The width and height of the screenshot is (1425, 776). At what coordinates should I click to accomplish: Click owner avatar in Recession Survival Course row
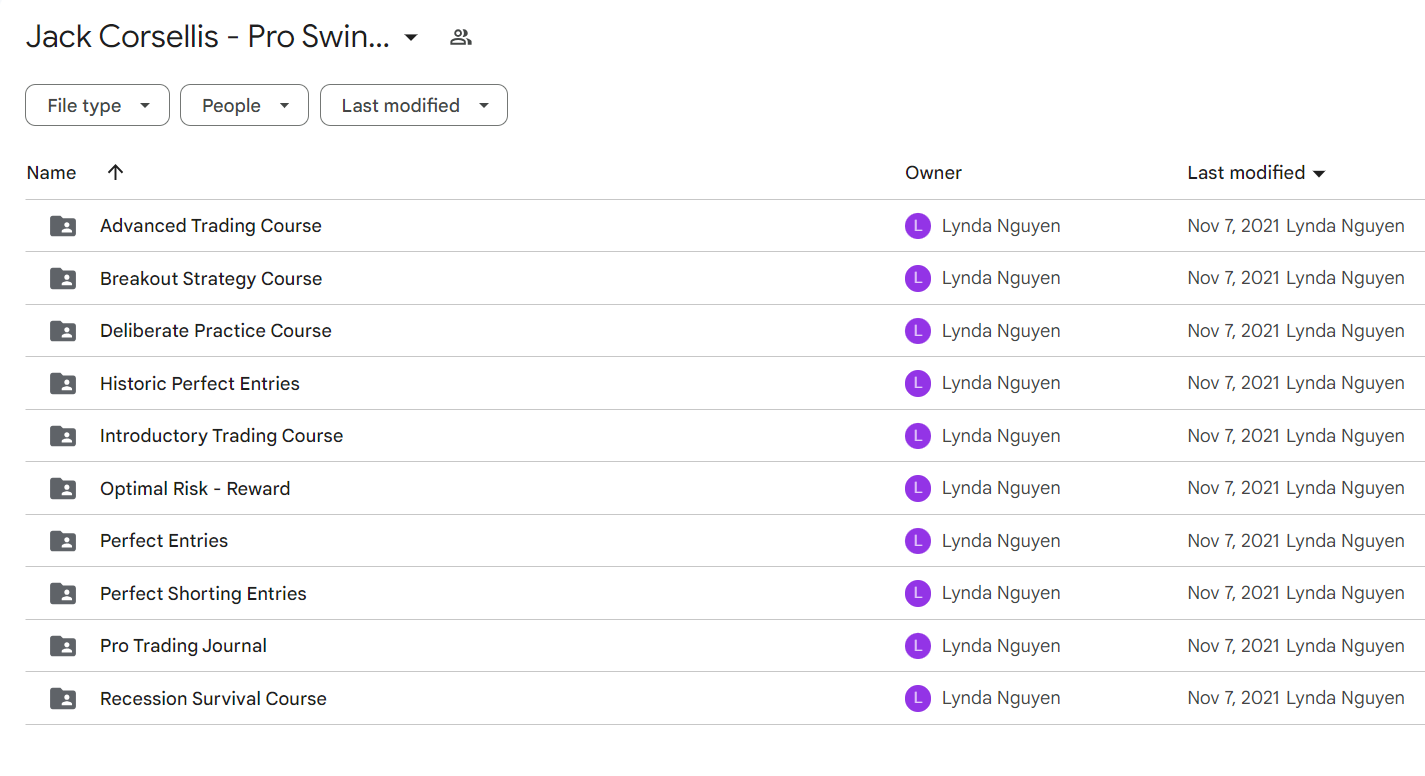[918, 698]
